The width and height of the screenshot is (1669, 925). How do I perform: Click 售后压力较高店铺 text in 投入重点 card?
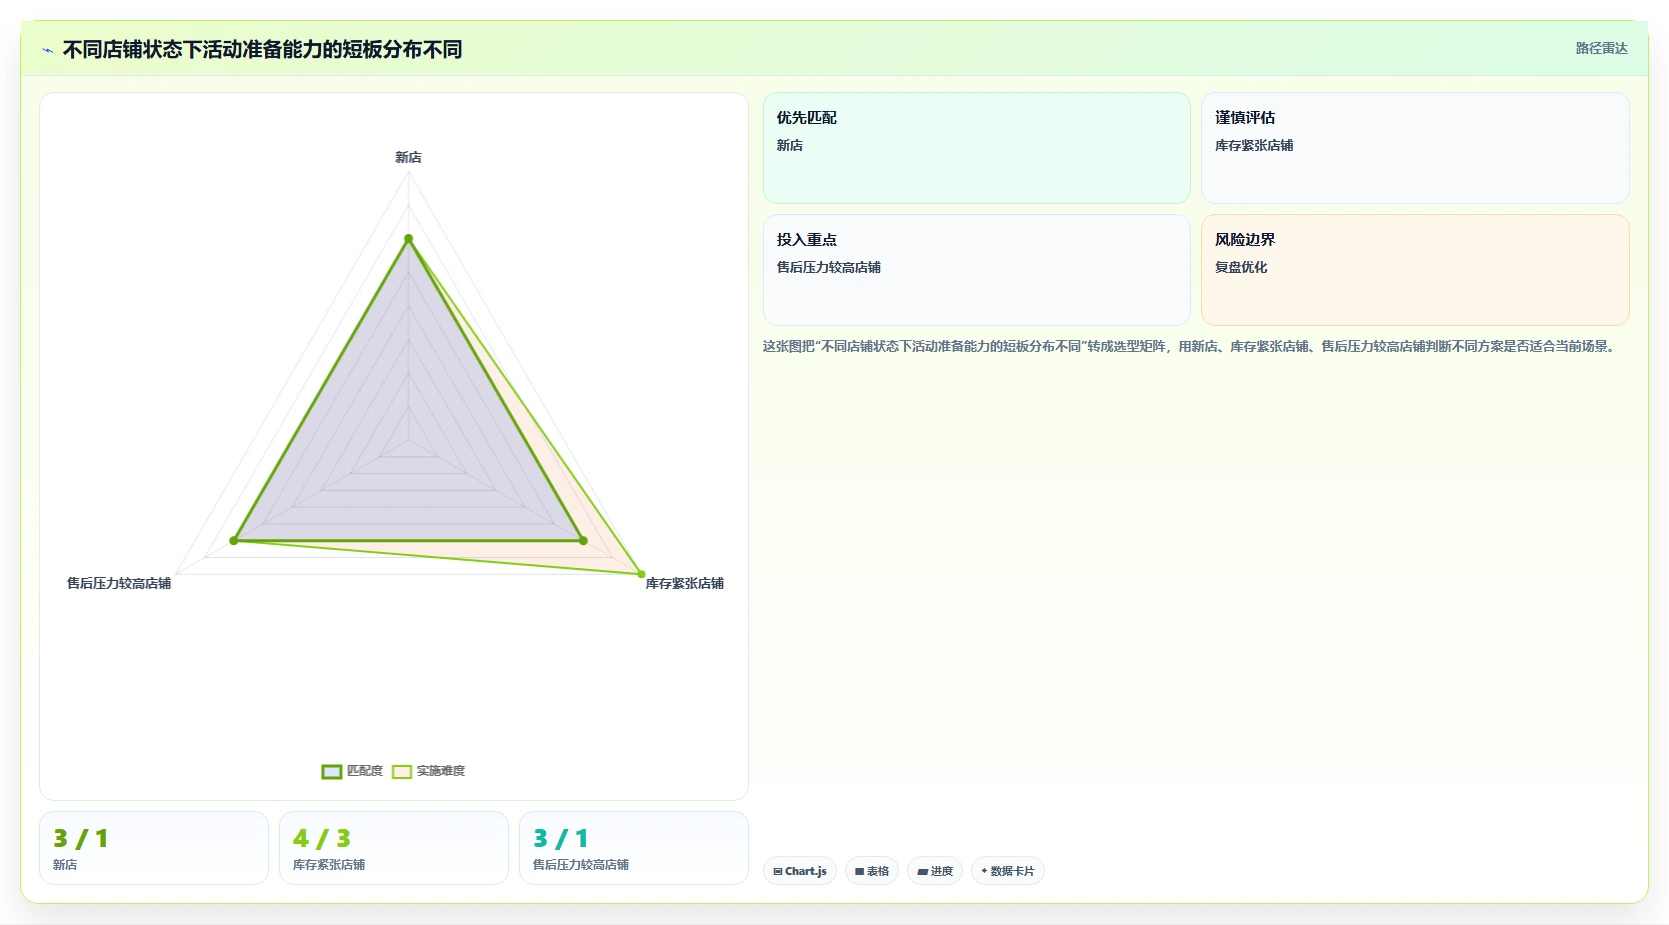point(829,267)
